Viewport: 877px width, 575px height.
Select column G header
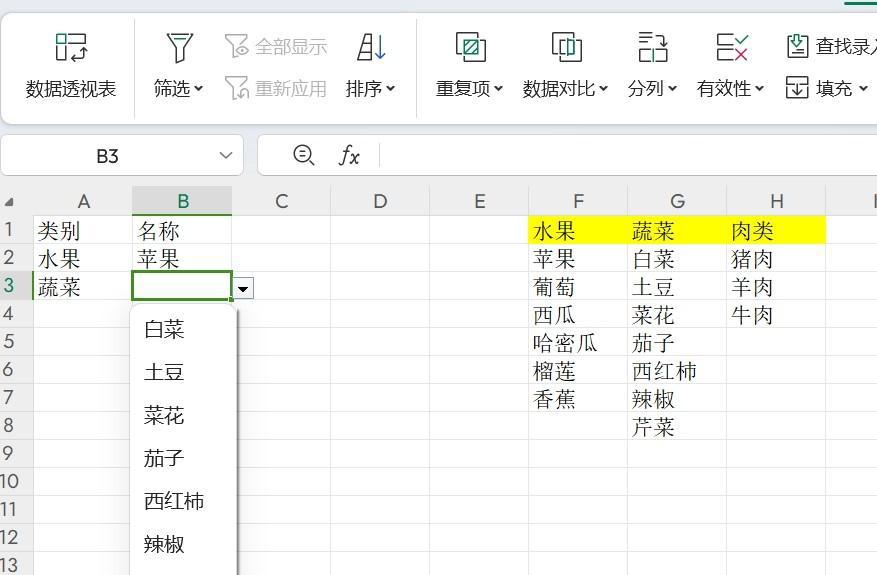[x=677, y=201]
